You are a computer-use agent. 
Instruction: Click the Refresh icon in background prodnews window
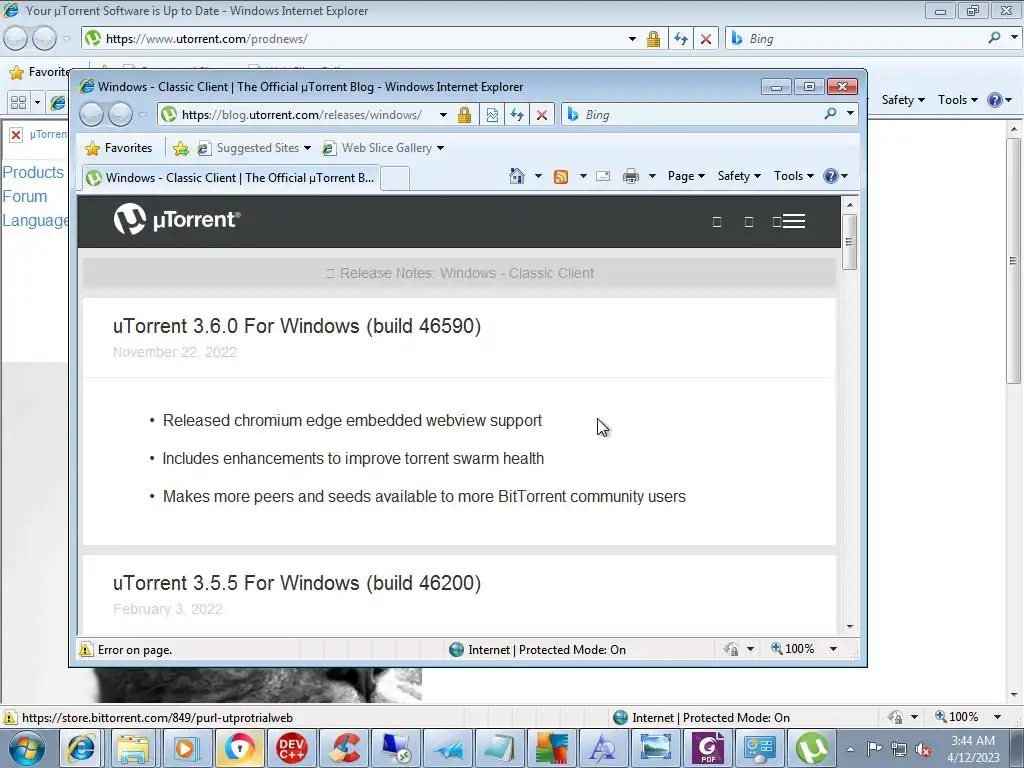(x=681, y=39)
